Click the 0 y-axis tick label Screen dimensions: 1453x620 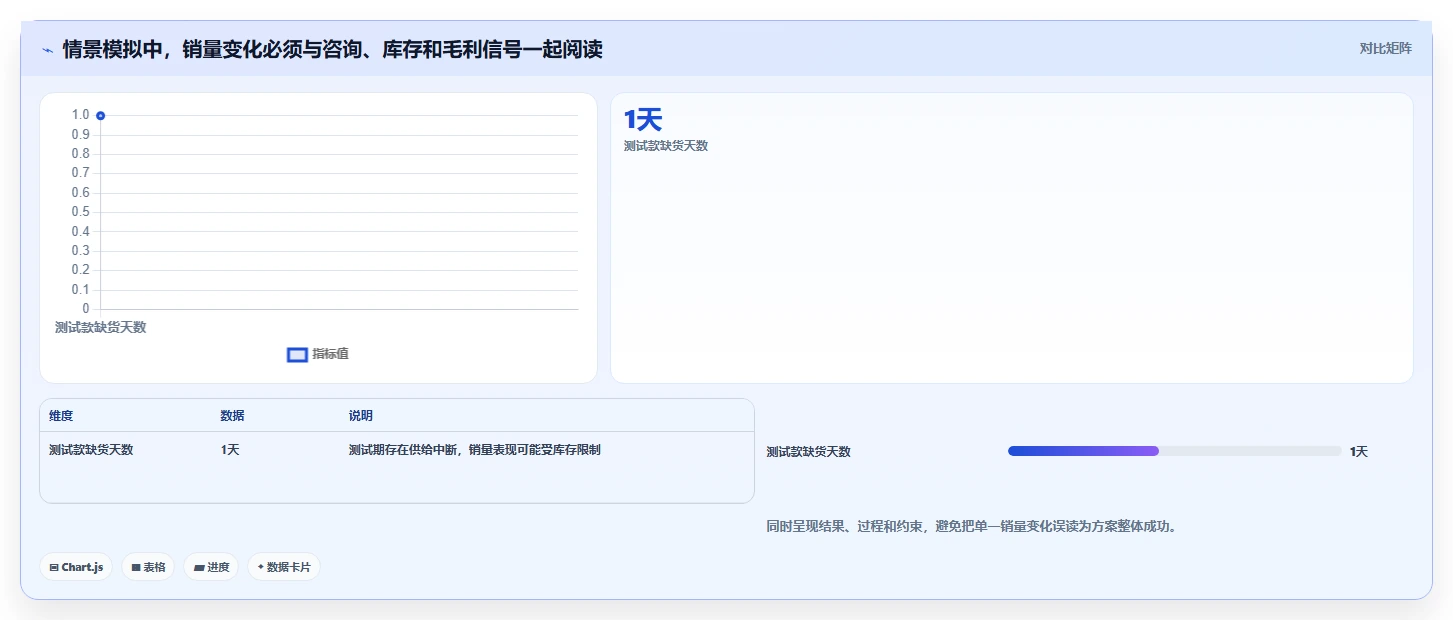86,308
